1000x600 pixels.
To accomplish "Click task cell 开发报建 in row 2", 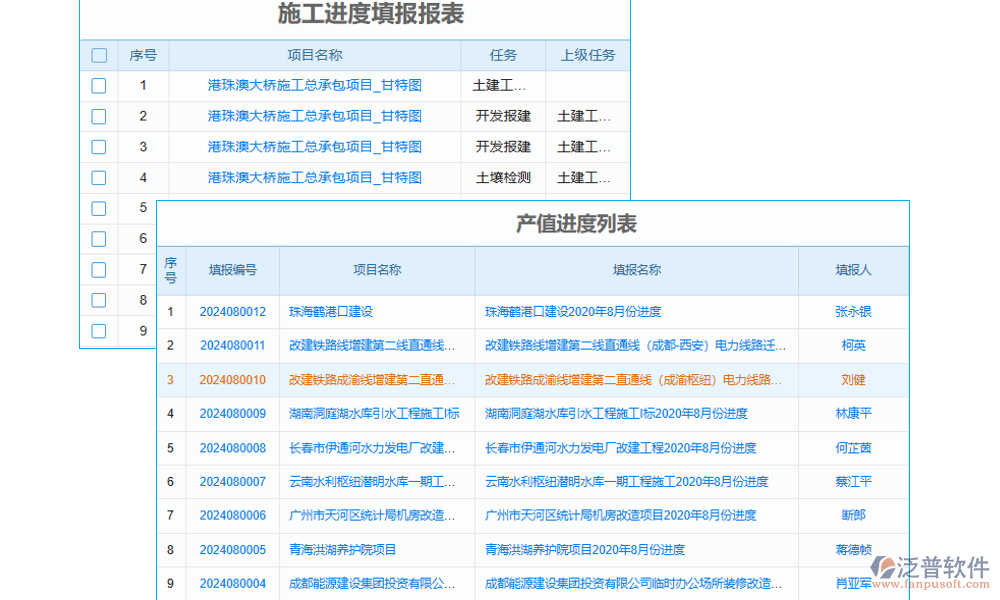I will 503,116.
